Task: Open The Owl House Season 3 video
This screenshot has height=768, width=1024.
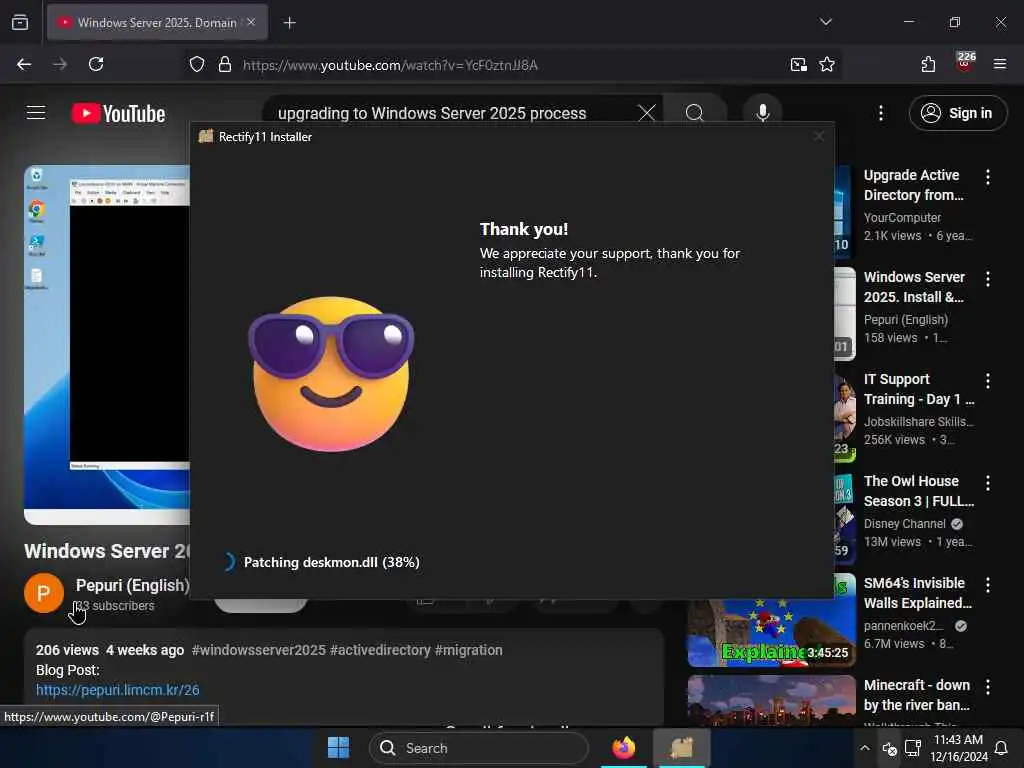Action: point(918,491)
